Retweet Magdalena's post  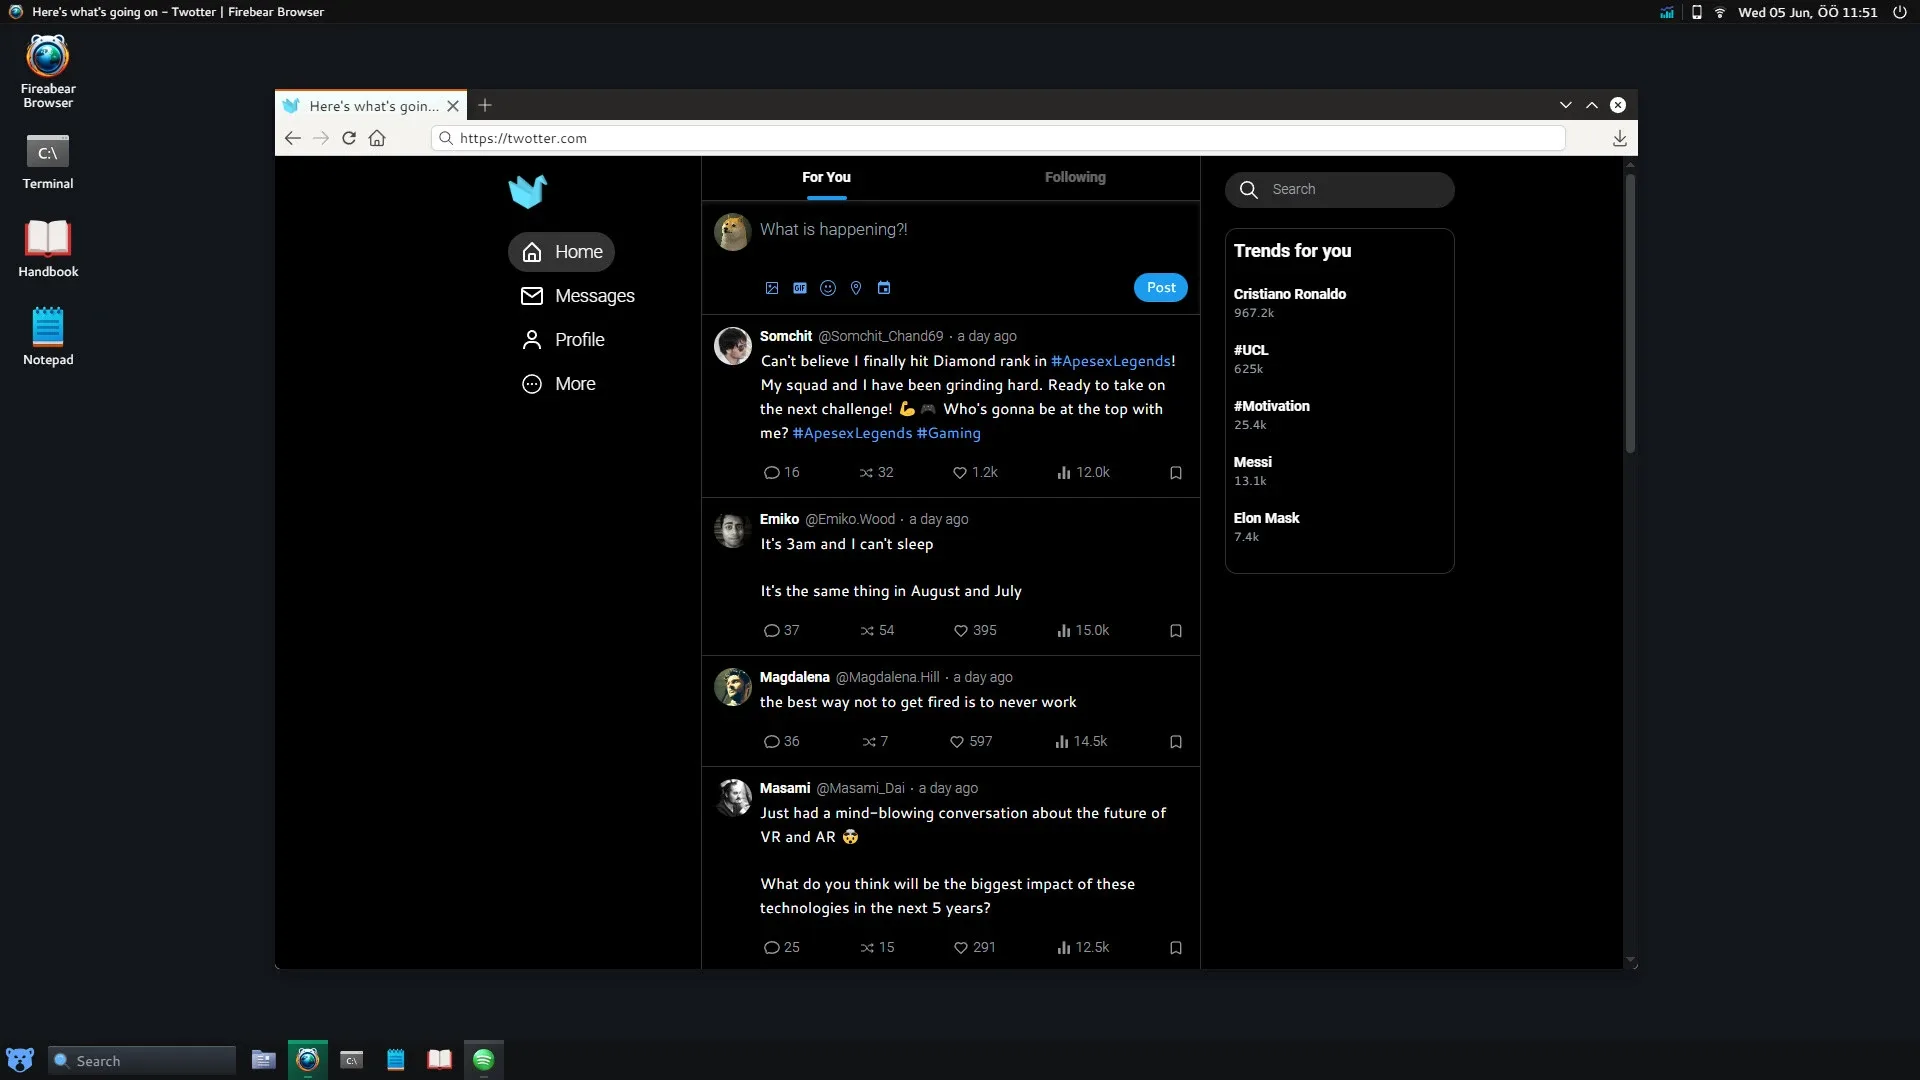(x=869, y=741)
